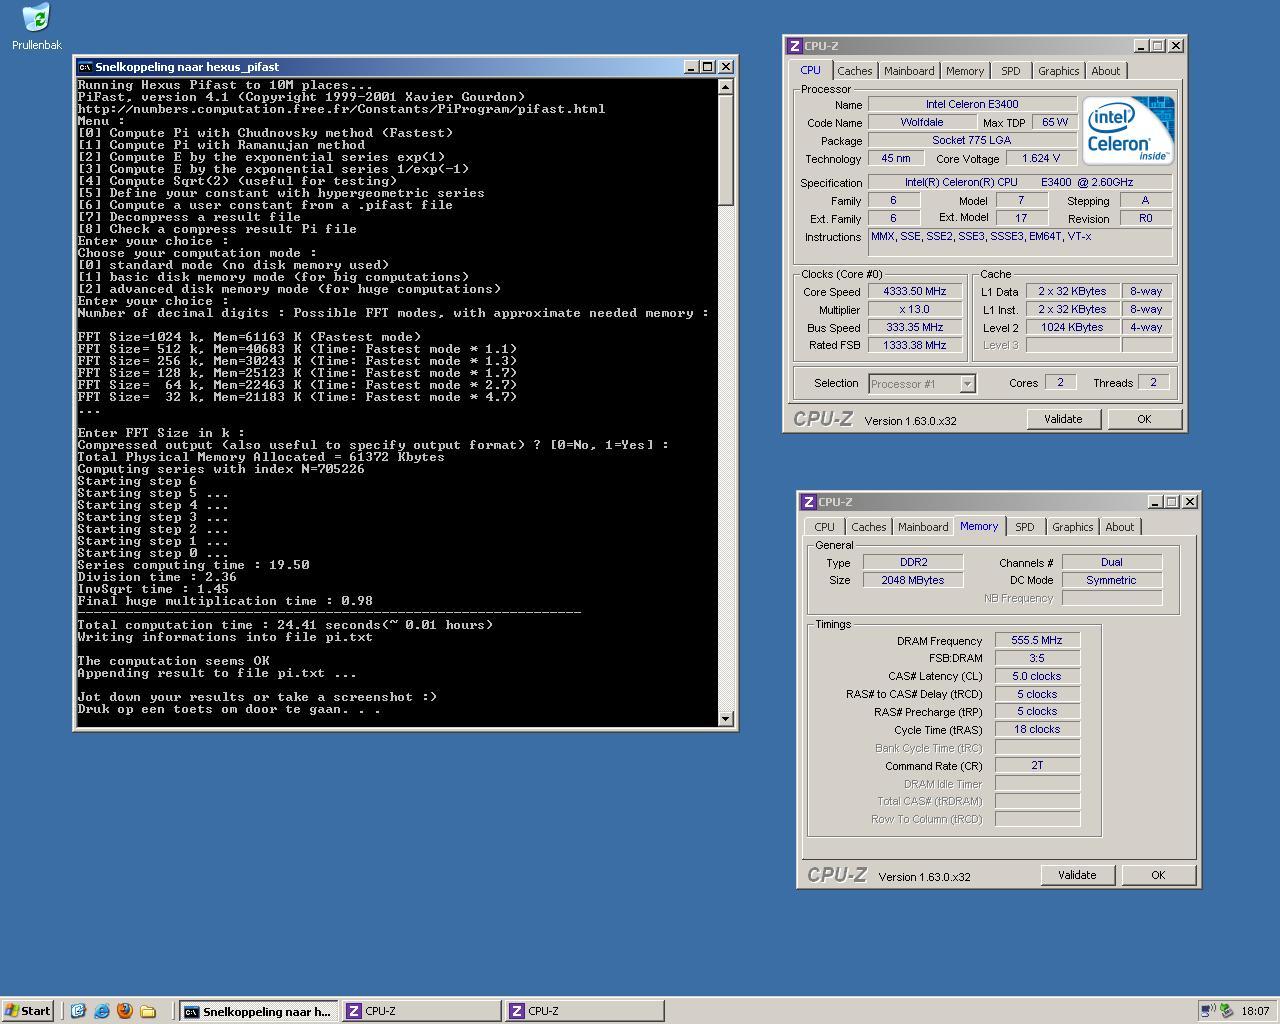
Task: Open Graphics tab in upper CPU-Z window
Action: [x=1058, y=71]
